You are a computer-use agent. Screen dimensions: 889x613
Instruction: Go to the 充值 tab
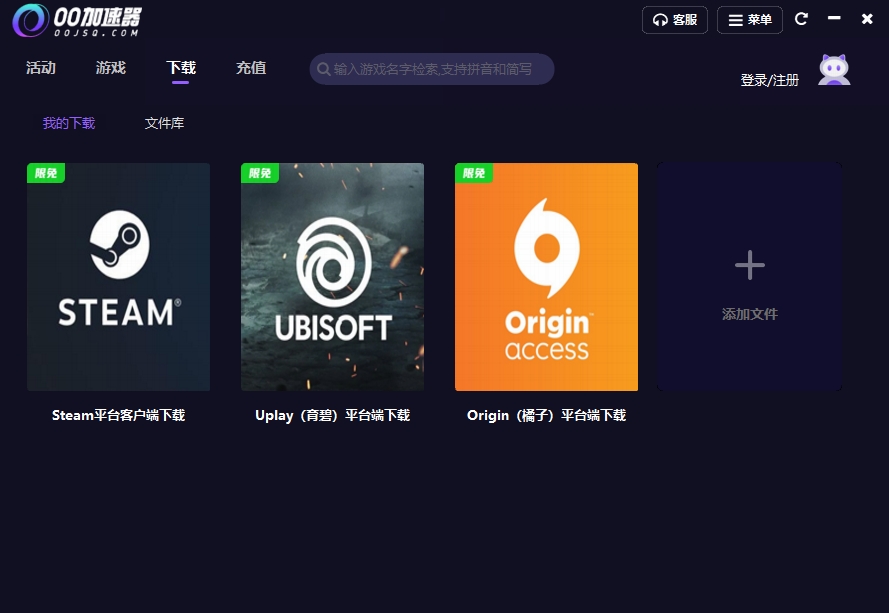pyautogui.click(x=251, y=68)
